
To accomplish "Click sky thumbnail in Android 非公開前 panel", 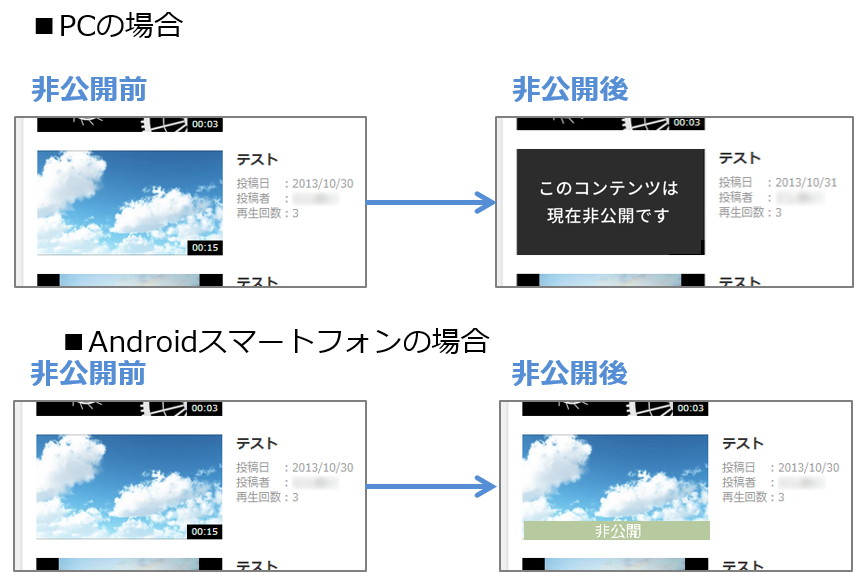I will [x=129, y=487].
